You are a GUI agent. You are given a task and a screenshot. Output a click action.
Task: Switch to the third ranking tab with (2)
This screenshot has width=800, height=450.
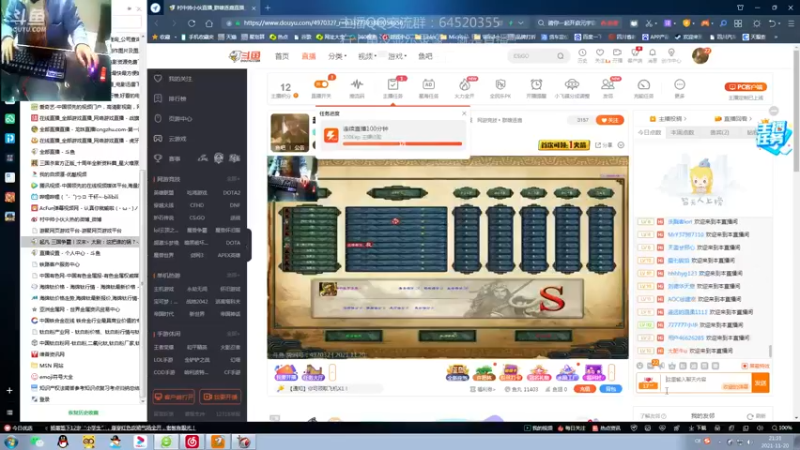[x=719, y=132]
